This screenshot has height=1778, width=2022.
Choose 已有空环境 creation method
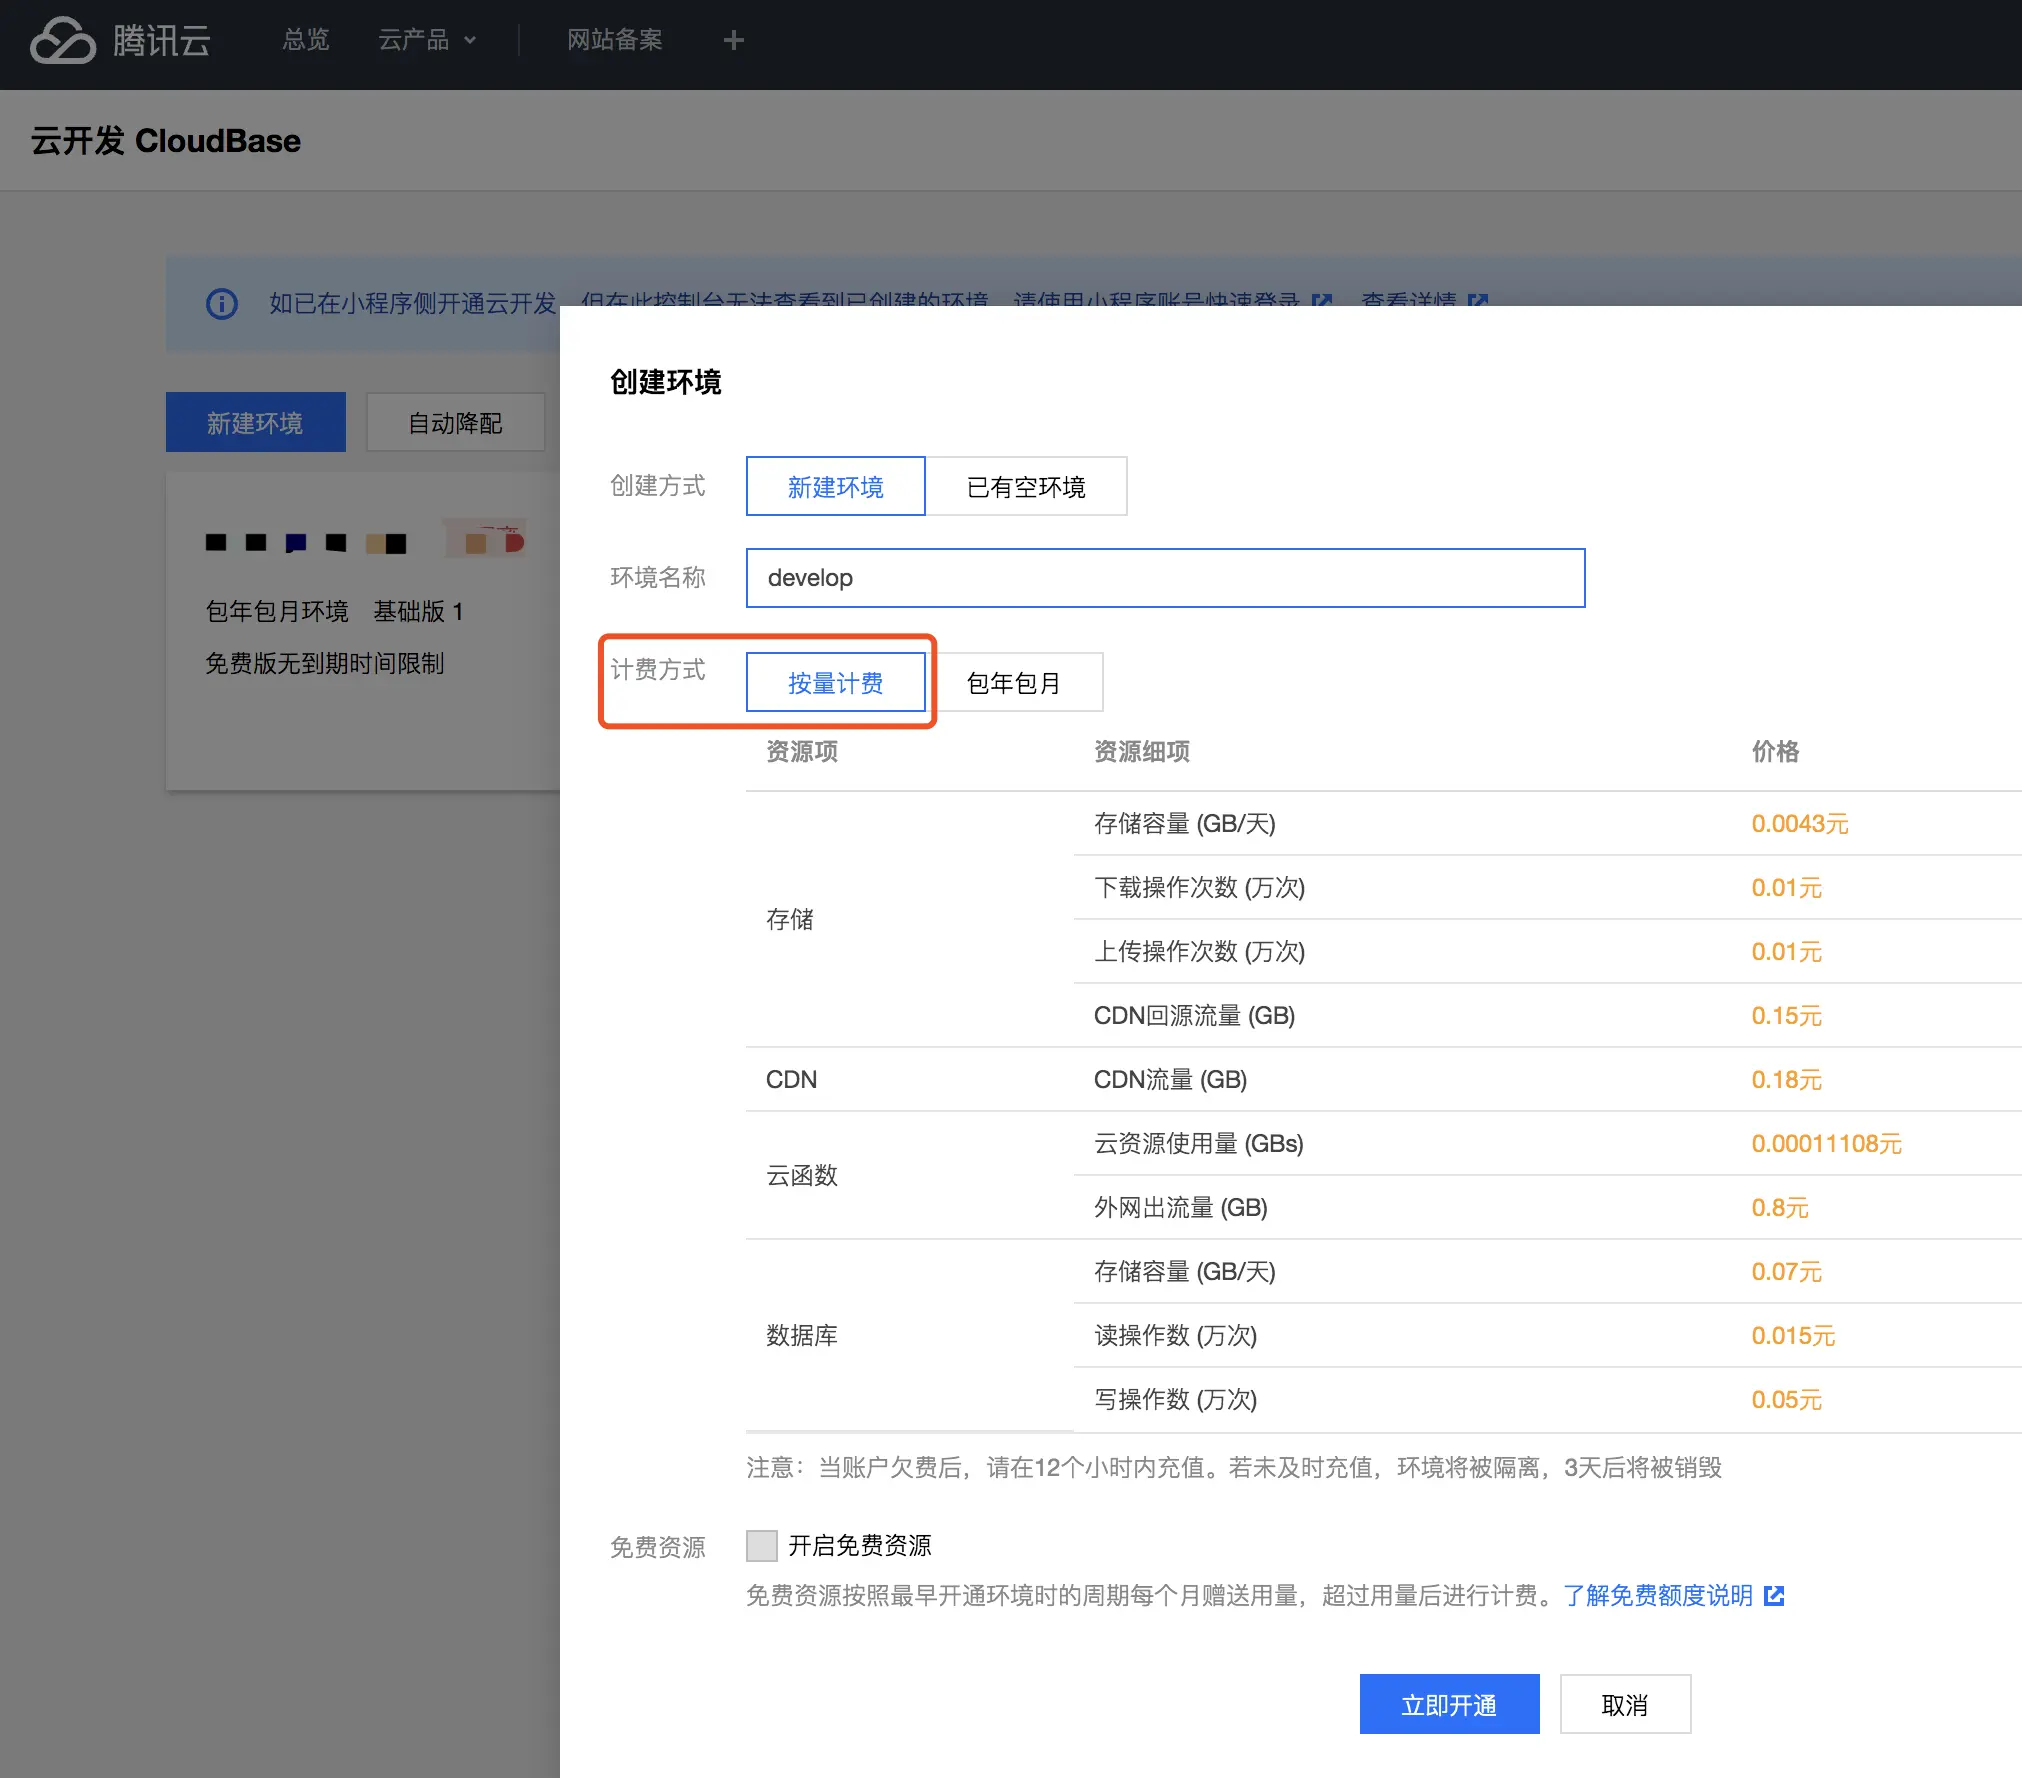[1025, 487]
